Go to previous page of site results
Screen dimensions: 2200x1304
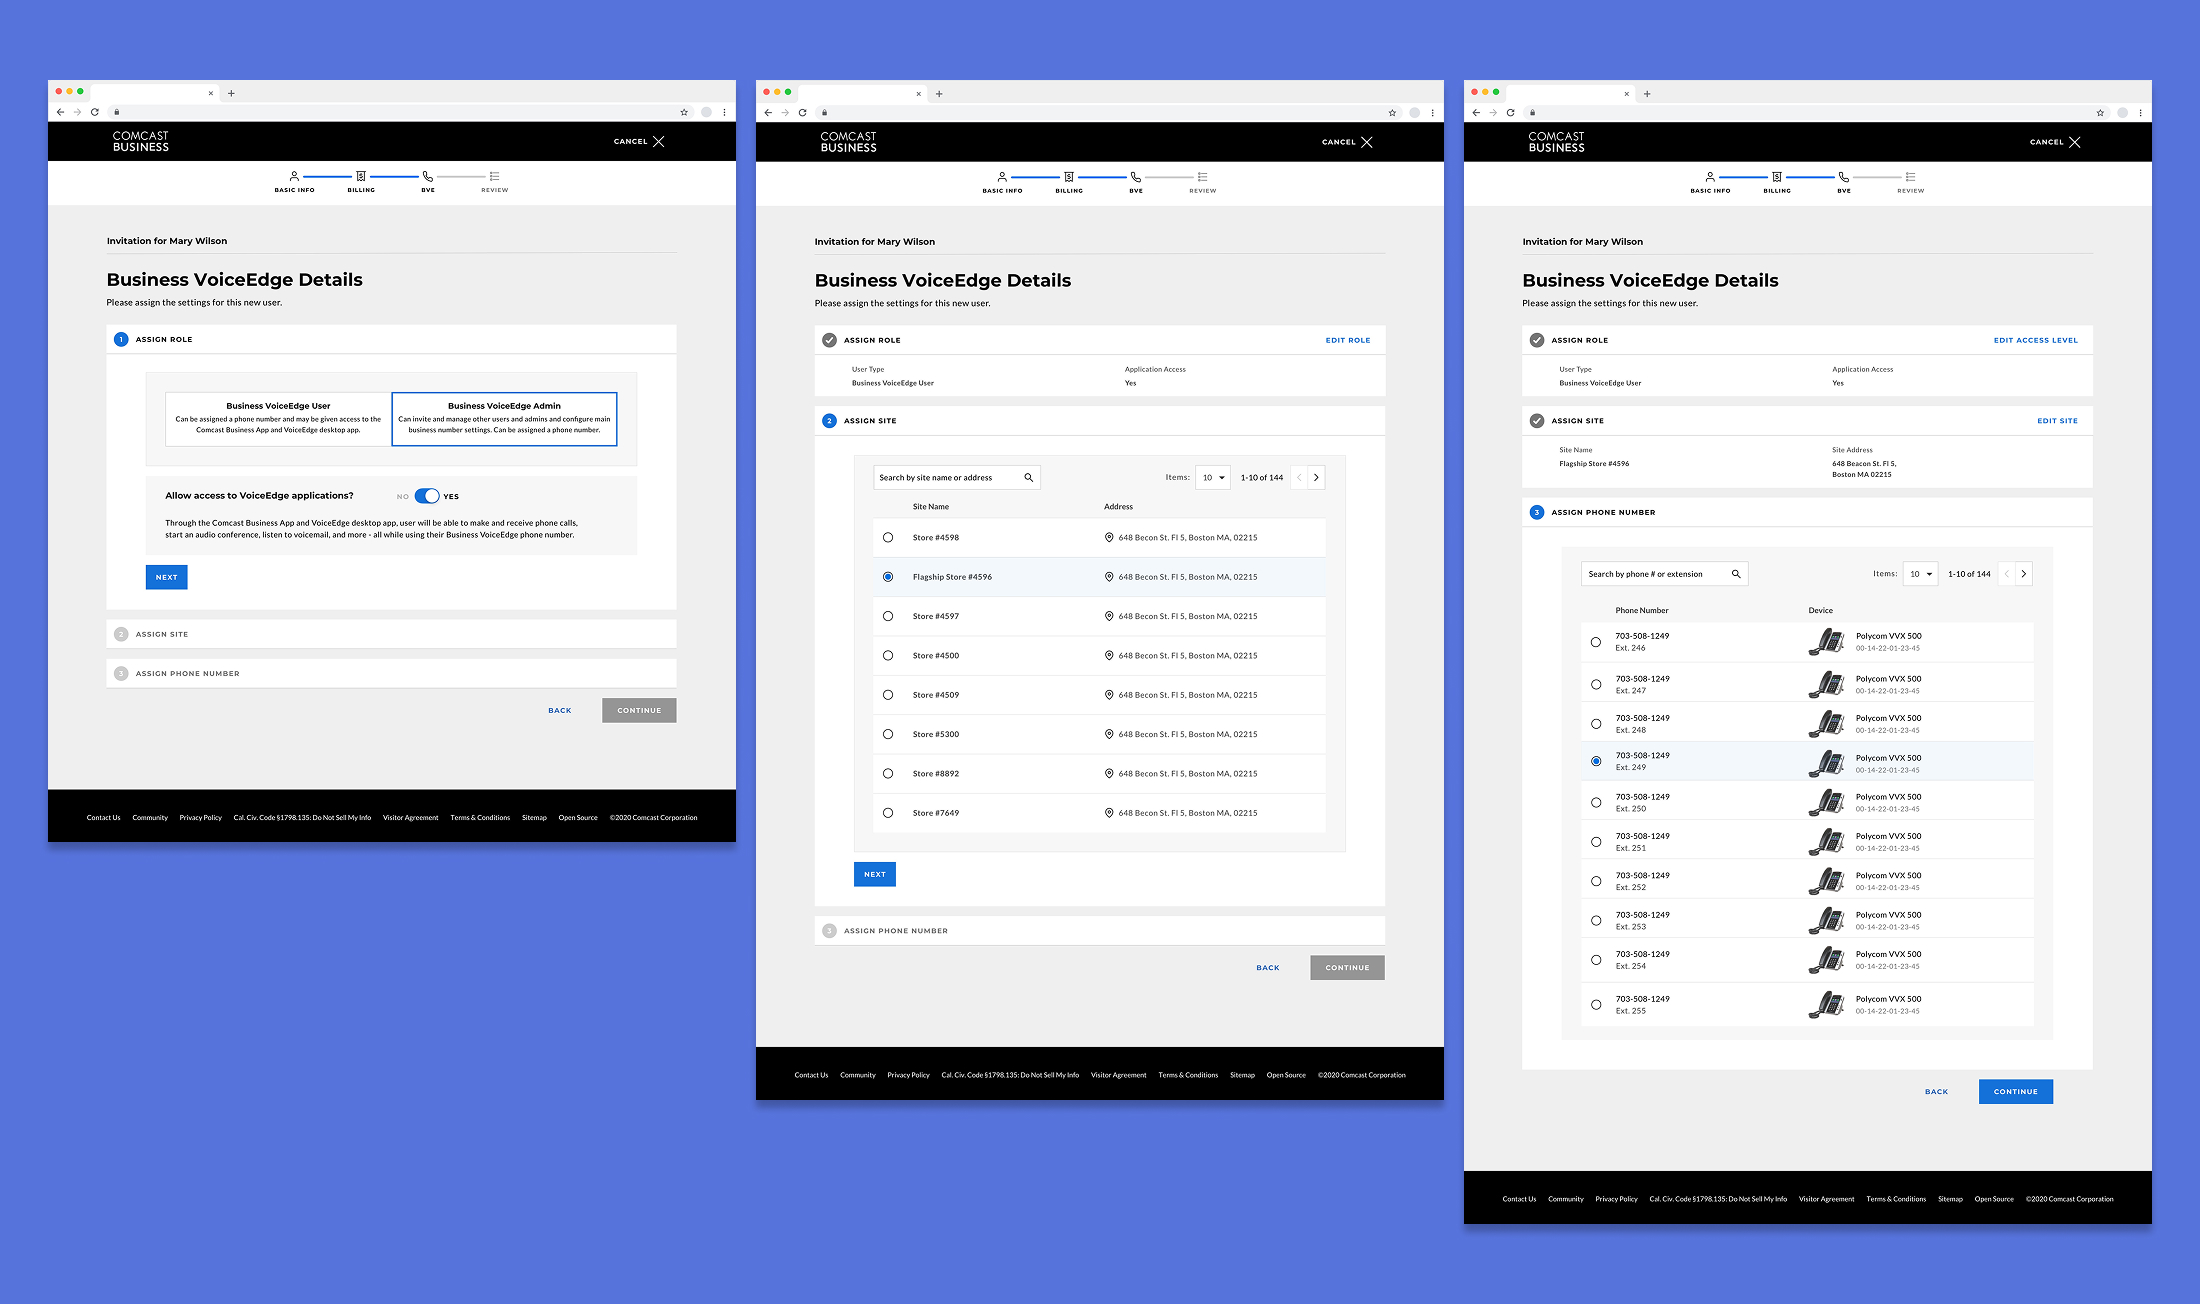pyautogui.click(x=1299, y=478)
